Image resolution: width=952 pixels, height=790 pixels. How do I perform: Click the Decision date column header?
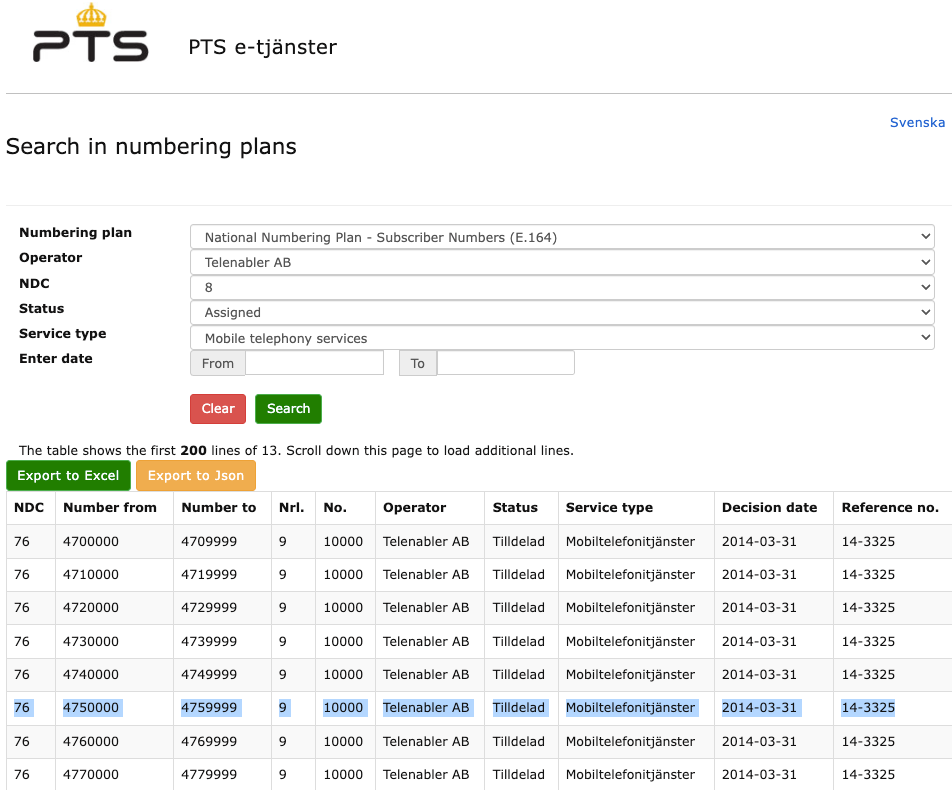(x=769, y=507)
